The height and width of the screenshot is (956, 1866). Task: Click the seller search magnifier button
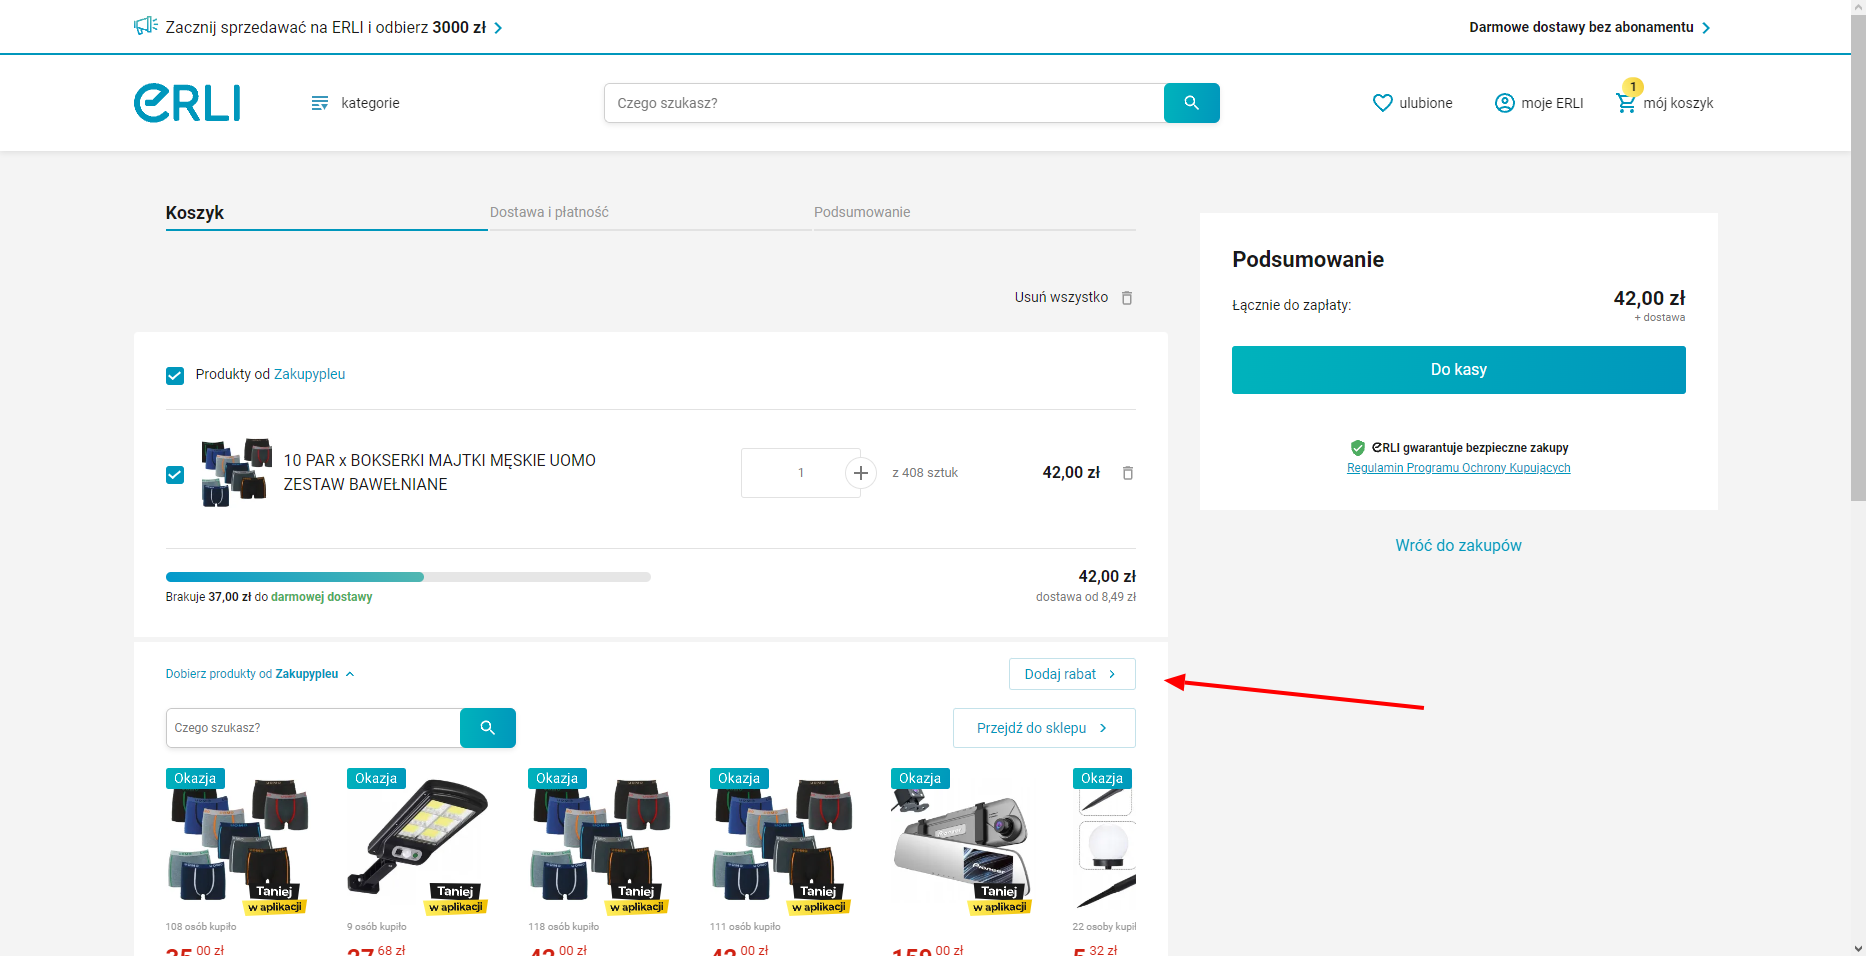point(488,728)
